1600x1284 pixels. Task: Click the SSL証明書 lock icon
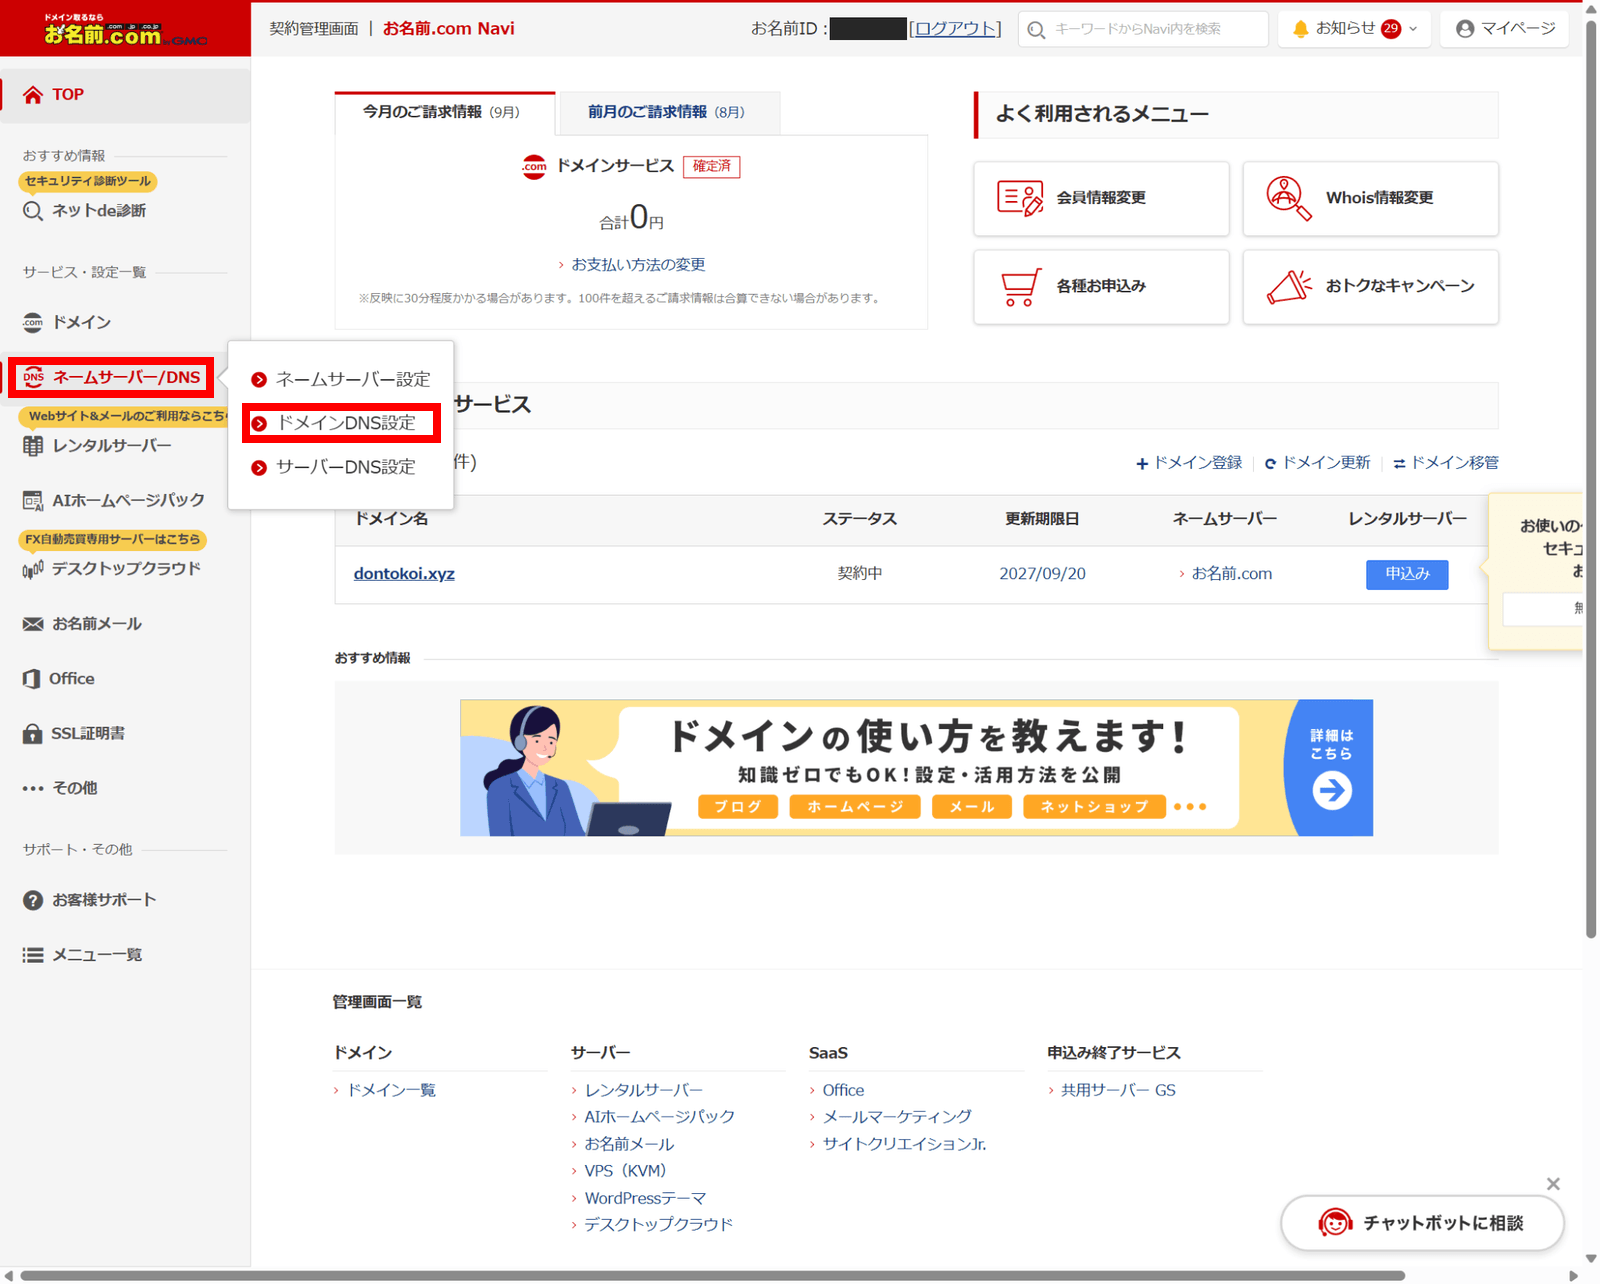[x=33, y=733]
